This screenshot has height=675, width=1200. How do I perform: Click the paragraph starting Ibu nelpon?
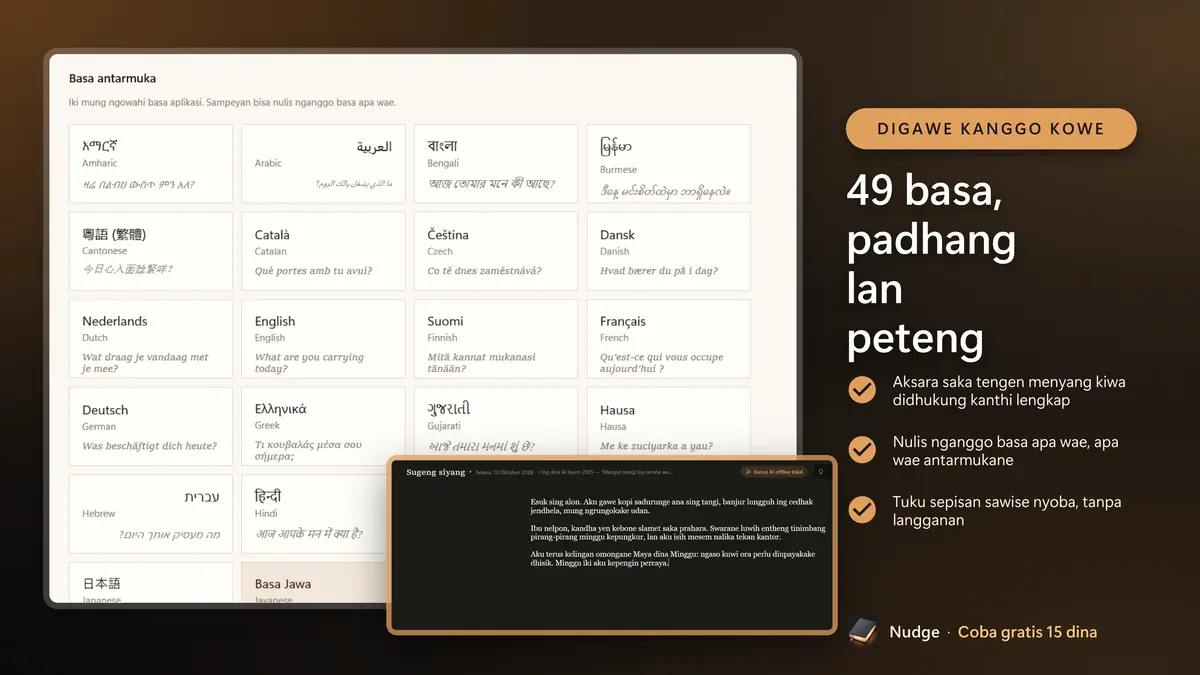[679, 532]
